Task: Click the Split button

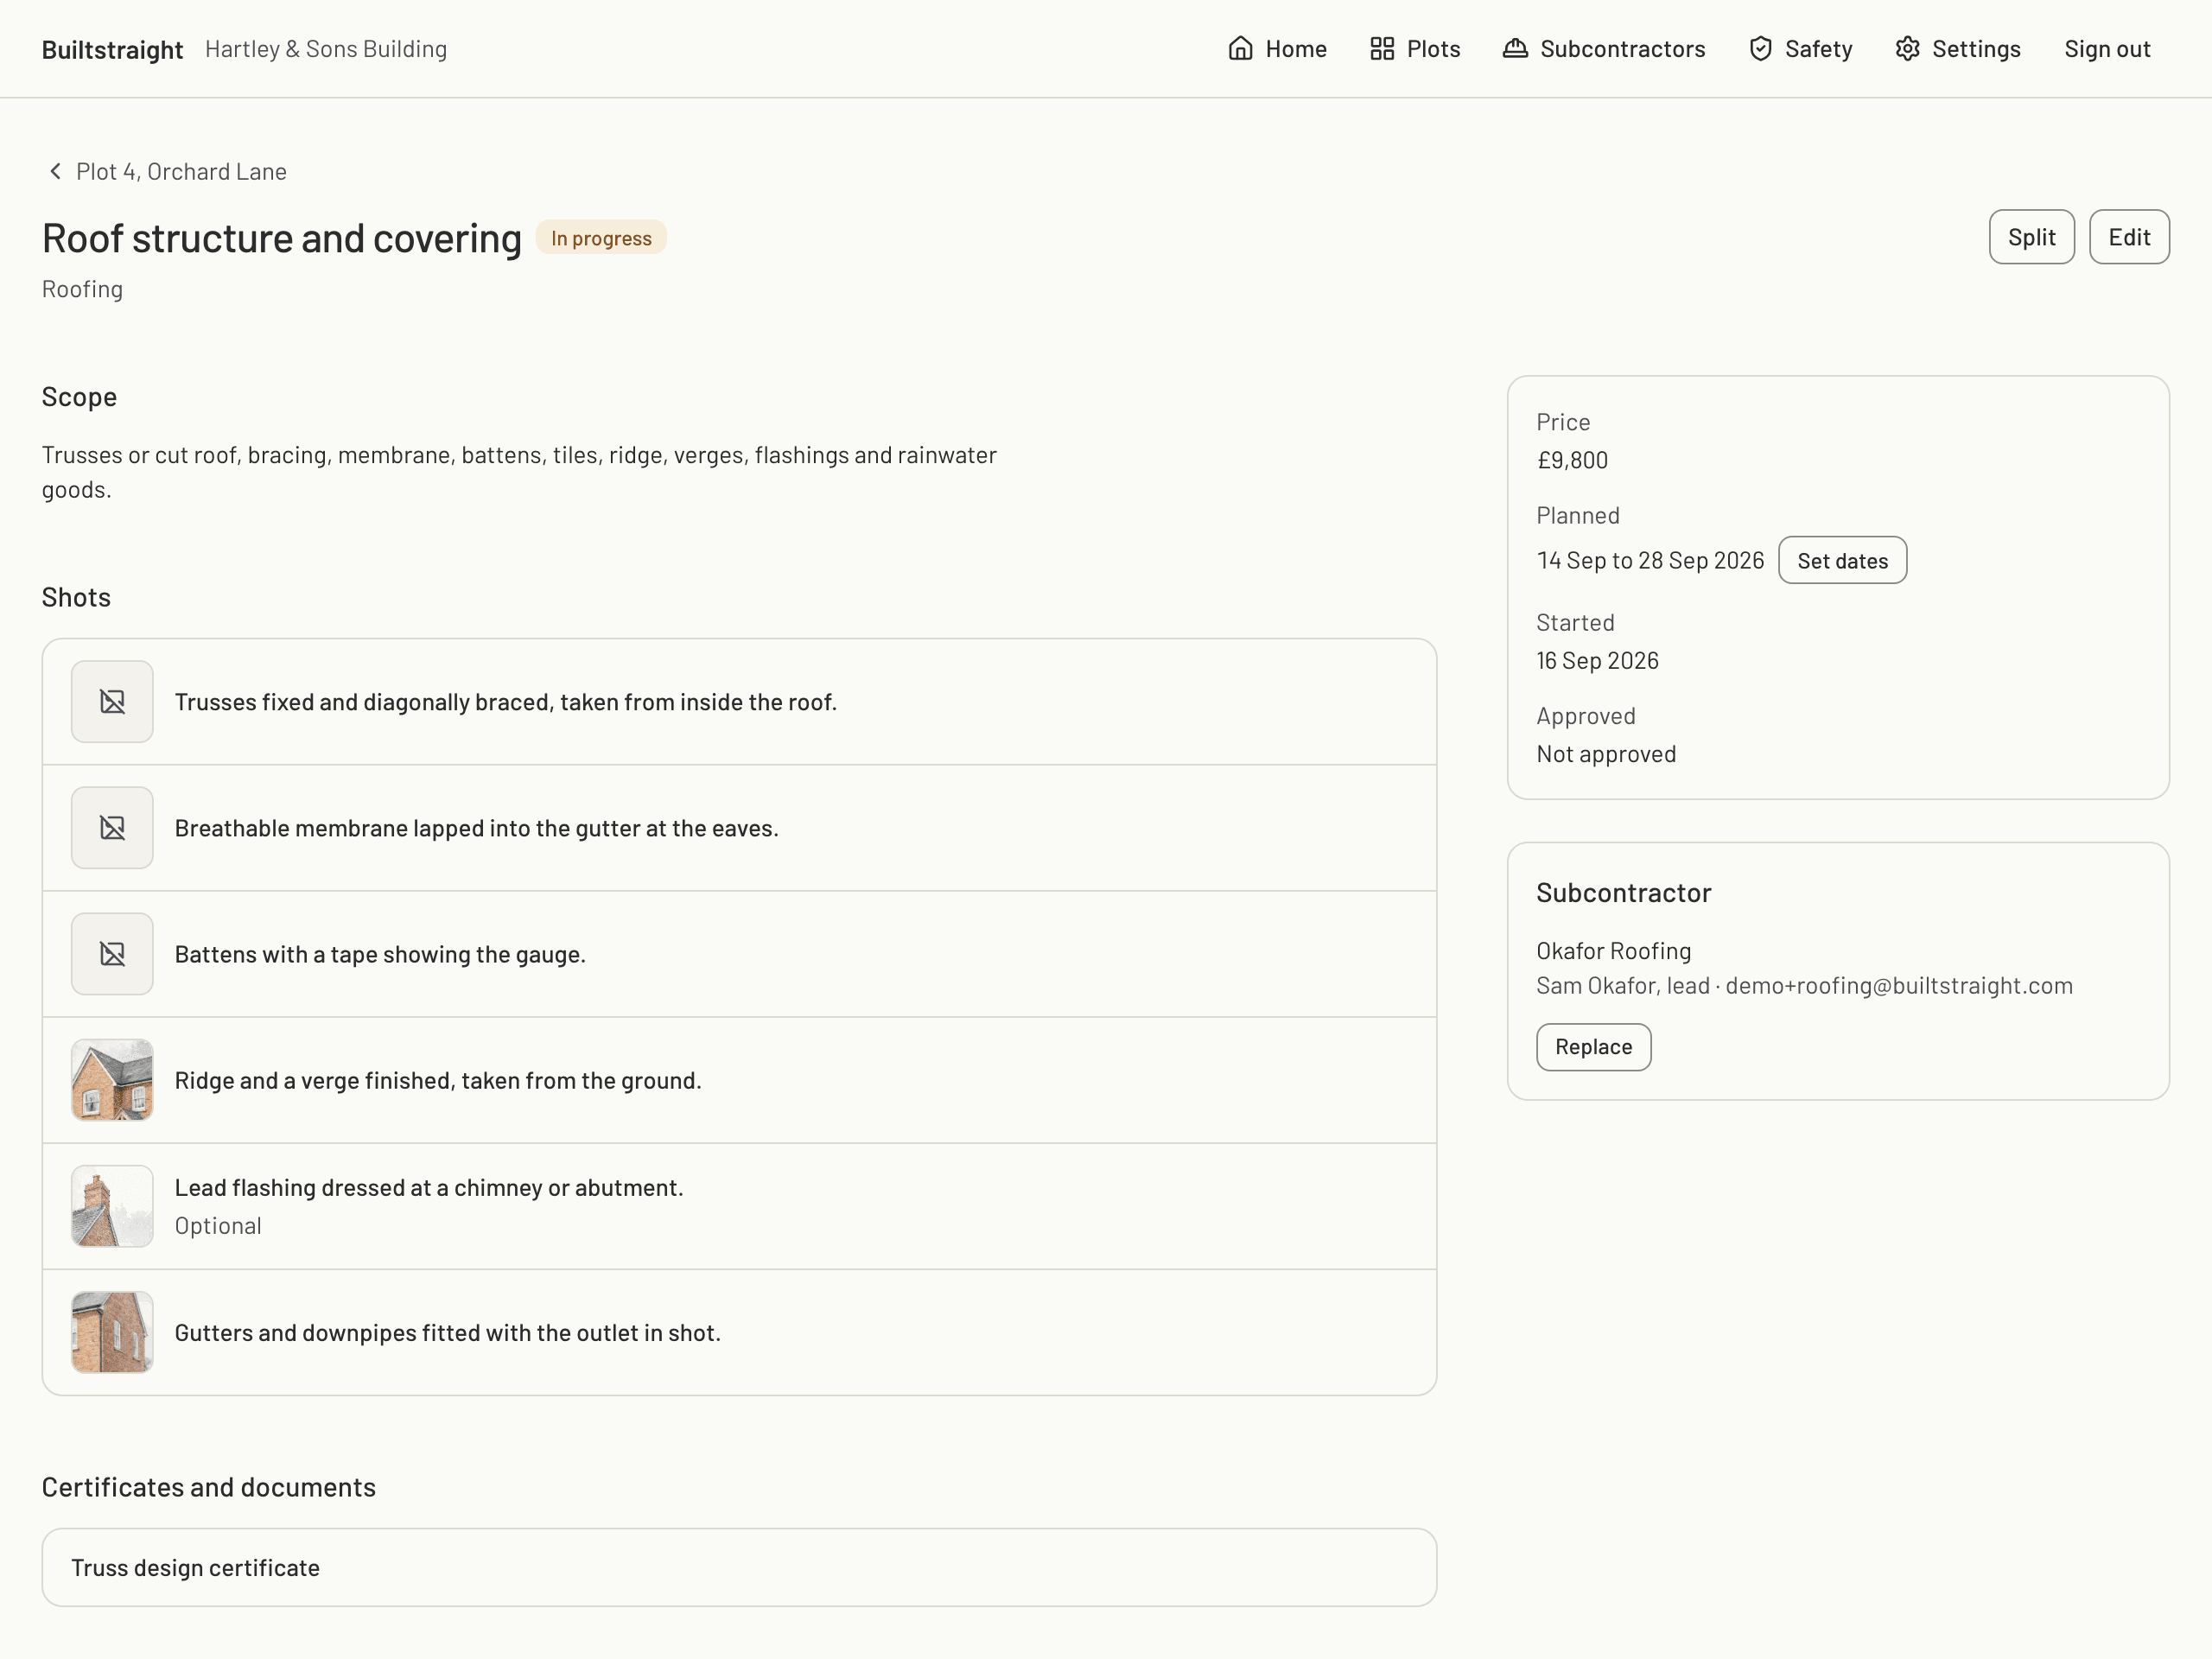Action: click(2031, 237)
